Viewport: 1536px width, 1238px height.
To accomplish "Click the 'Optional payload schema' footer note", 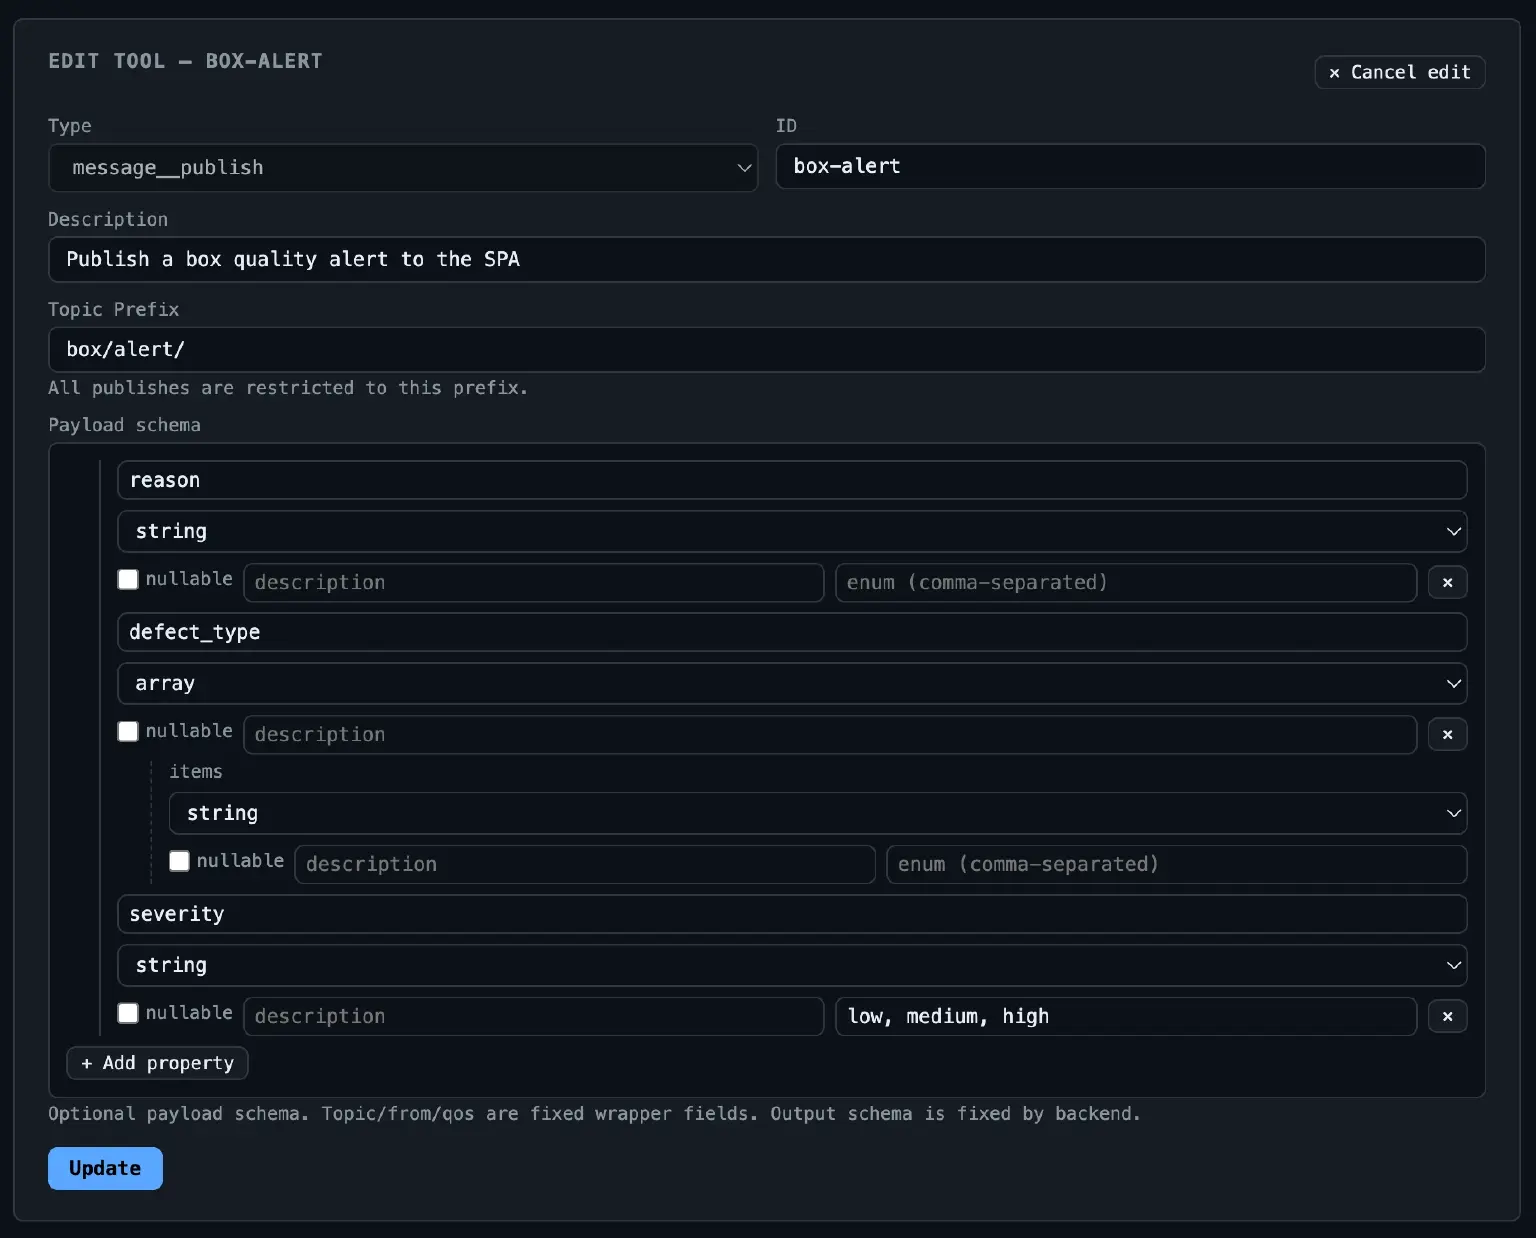I will tap(594, 1114).
